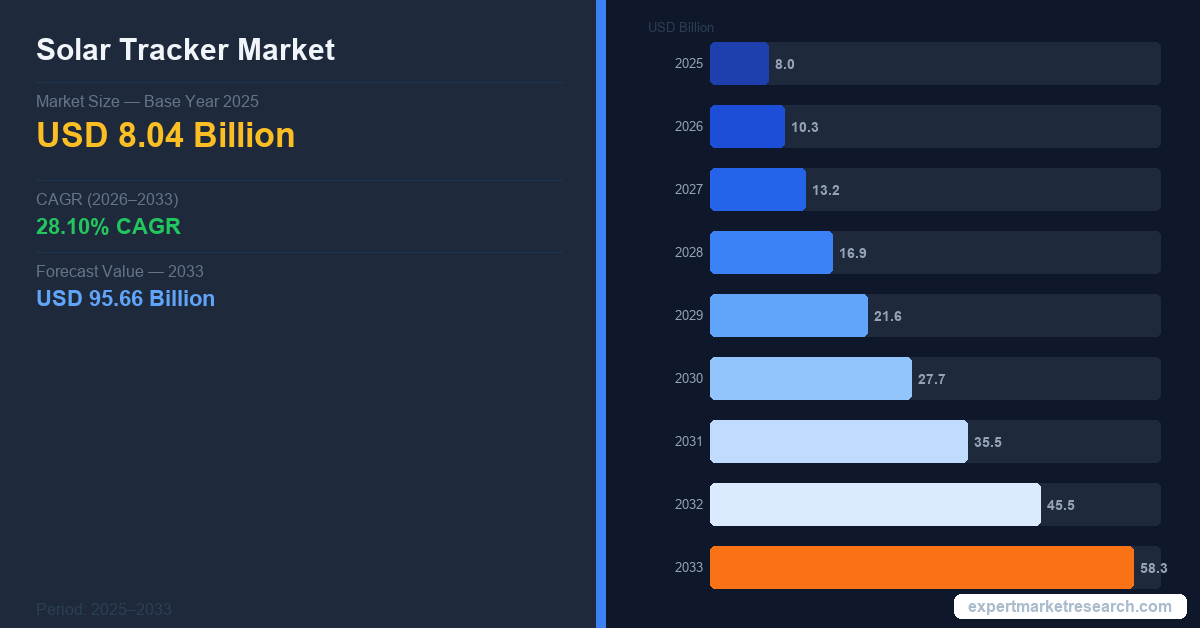The height and width of the screenshot is (628, 1200).
Task: Click the 2029 year axis label
Action: 688,315
